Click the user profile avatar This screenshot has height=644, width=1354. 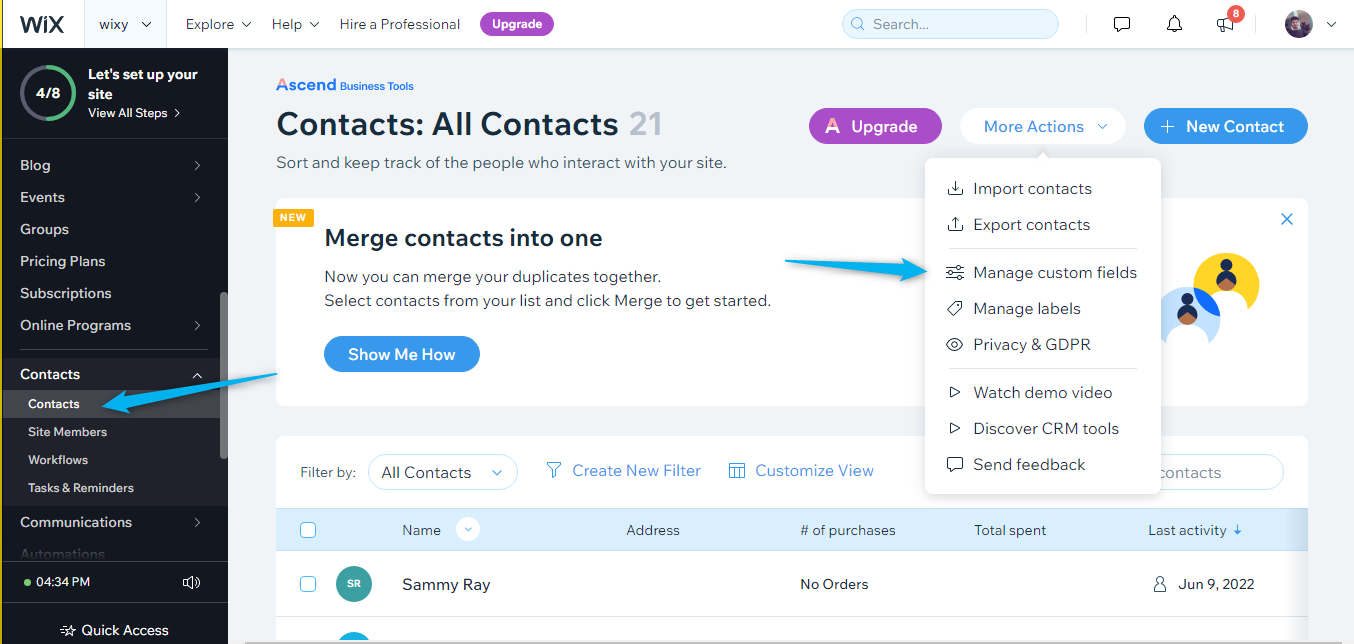(1299, 24)
